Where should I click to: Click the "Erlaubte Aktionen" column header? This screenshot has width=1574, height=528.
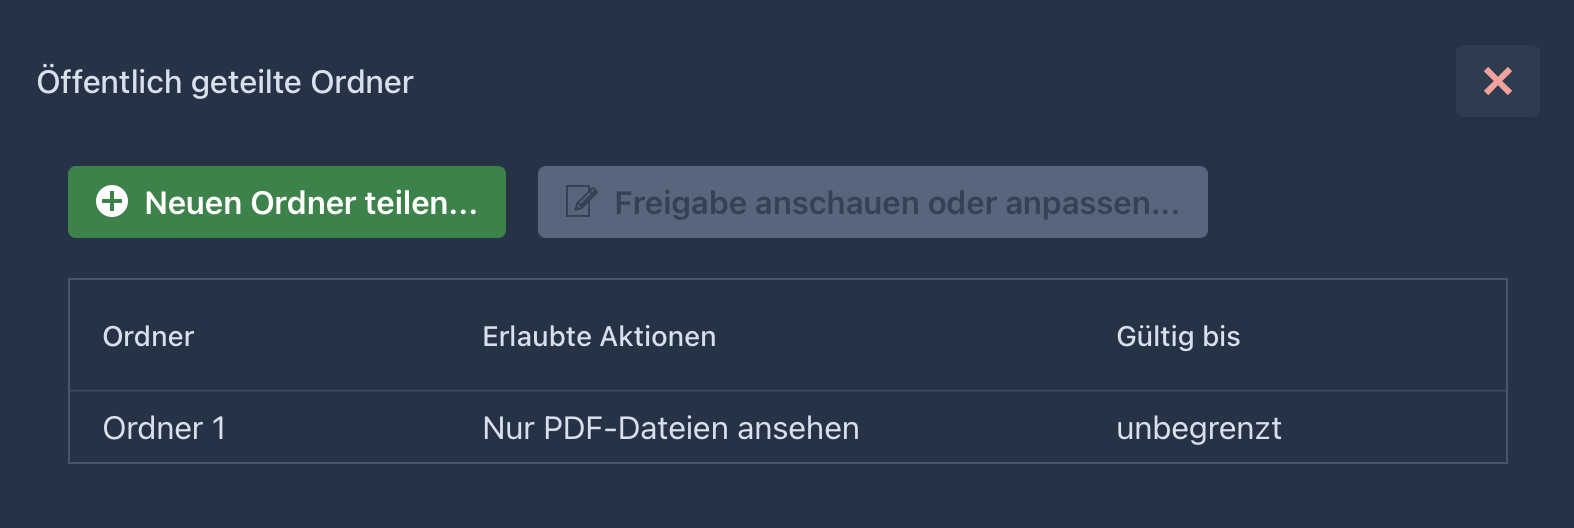click(x=599, y=336)
